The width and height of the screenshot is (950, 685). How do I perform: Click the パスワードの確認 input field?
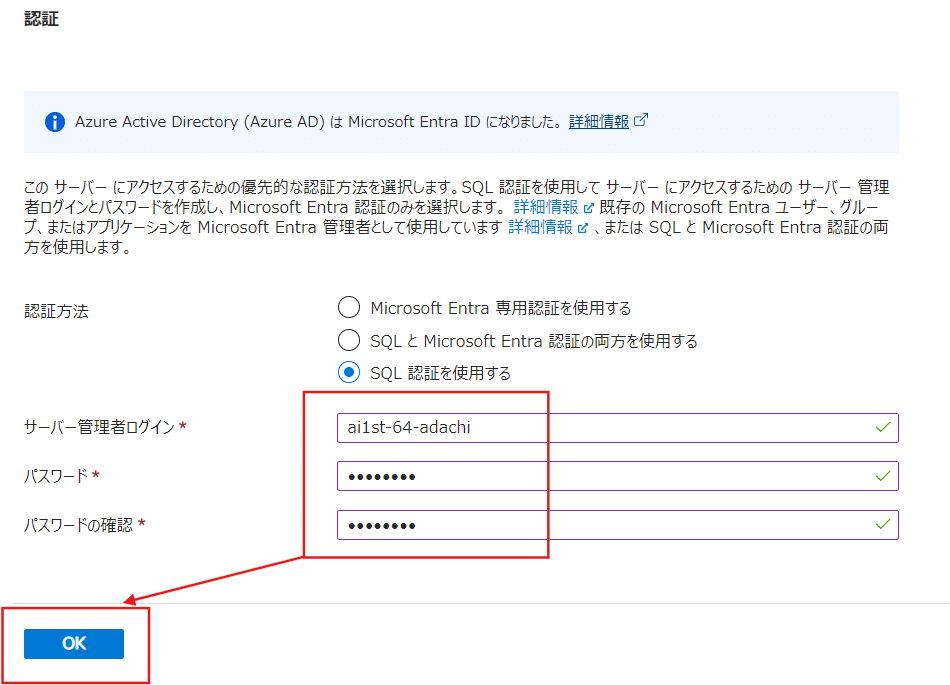click(x=617, y=525)
